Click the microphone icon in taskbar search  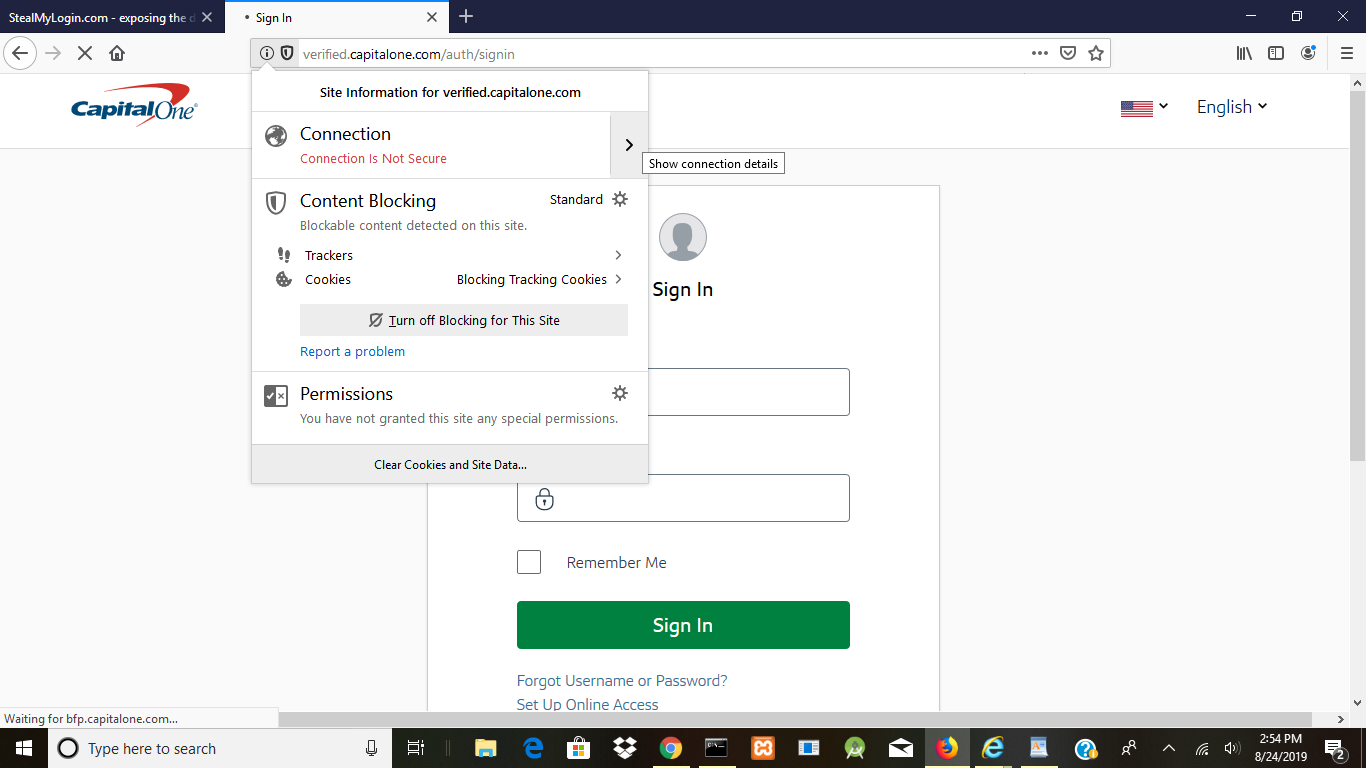click(372, 748)
